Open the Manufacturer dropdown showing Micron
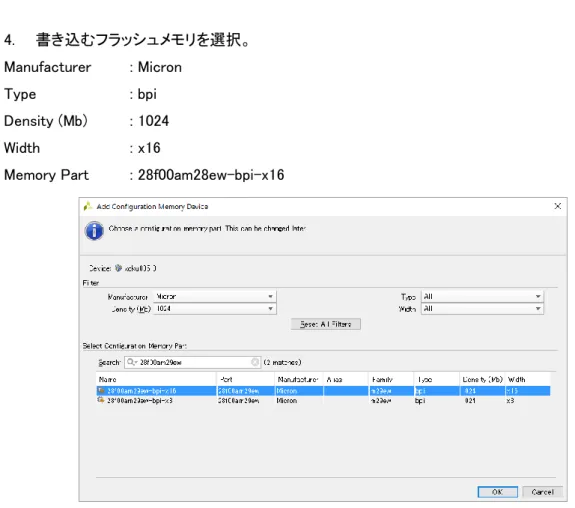The width and height of the screenshot is (575, 508). (x=215, y=296)
